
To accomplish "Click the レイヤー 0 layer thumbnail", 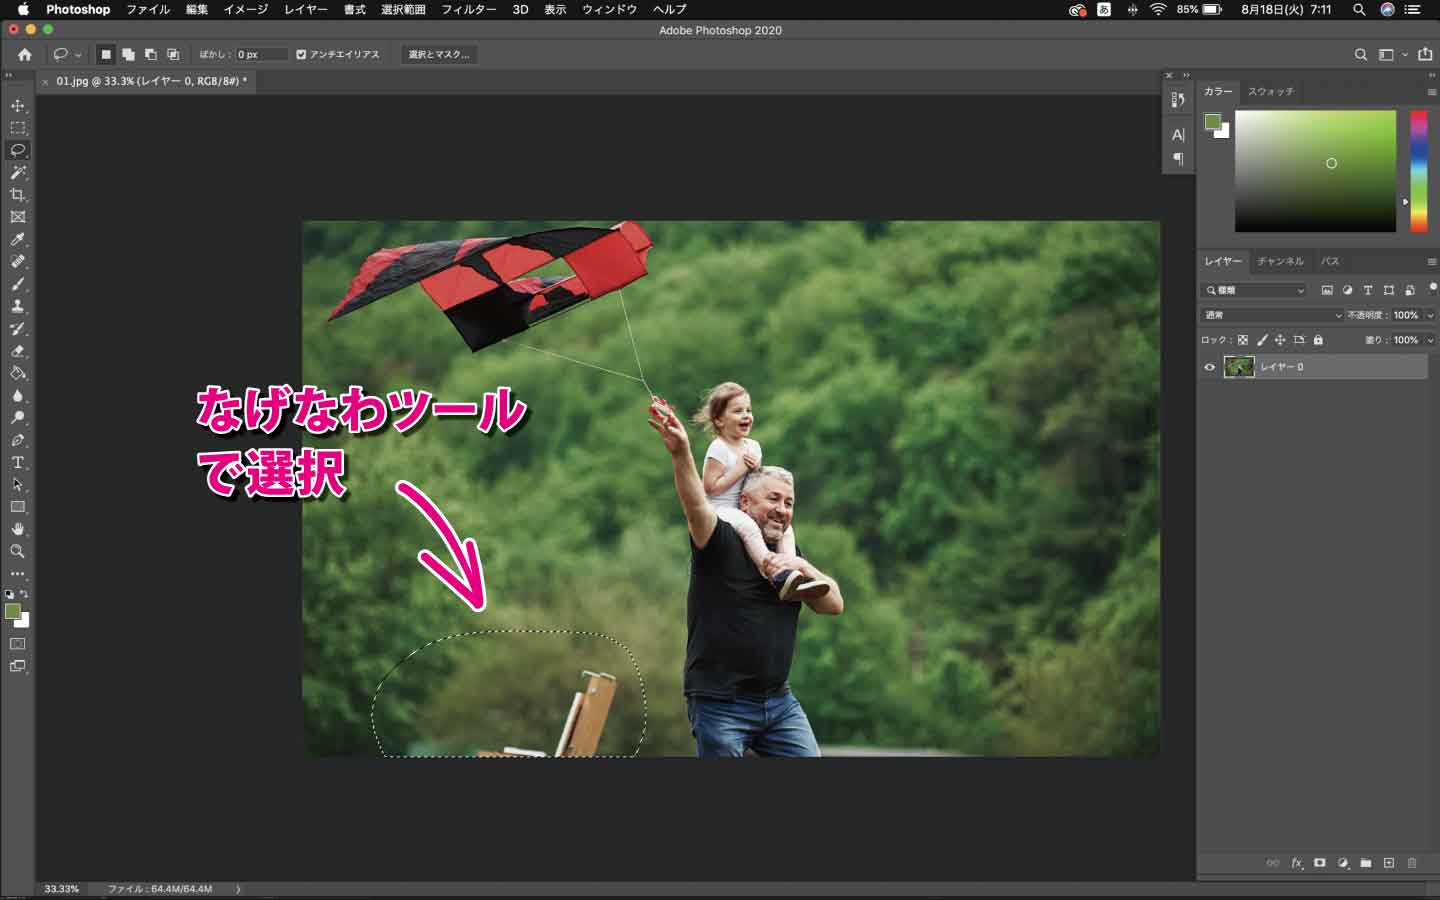I will click(1240, 367).
